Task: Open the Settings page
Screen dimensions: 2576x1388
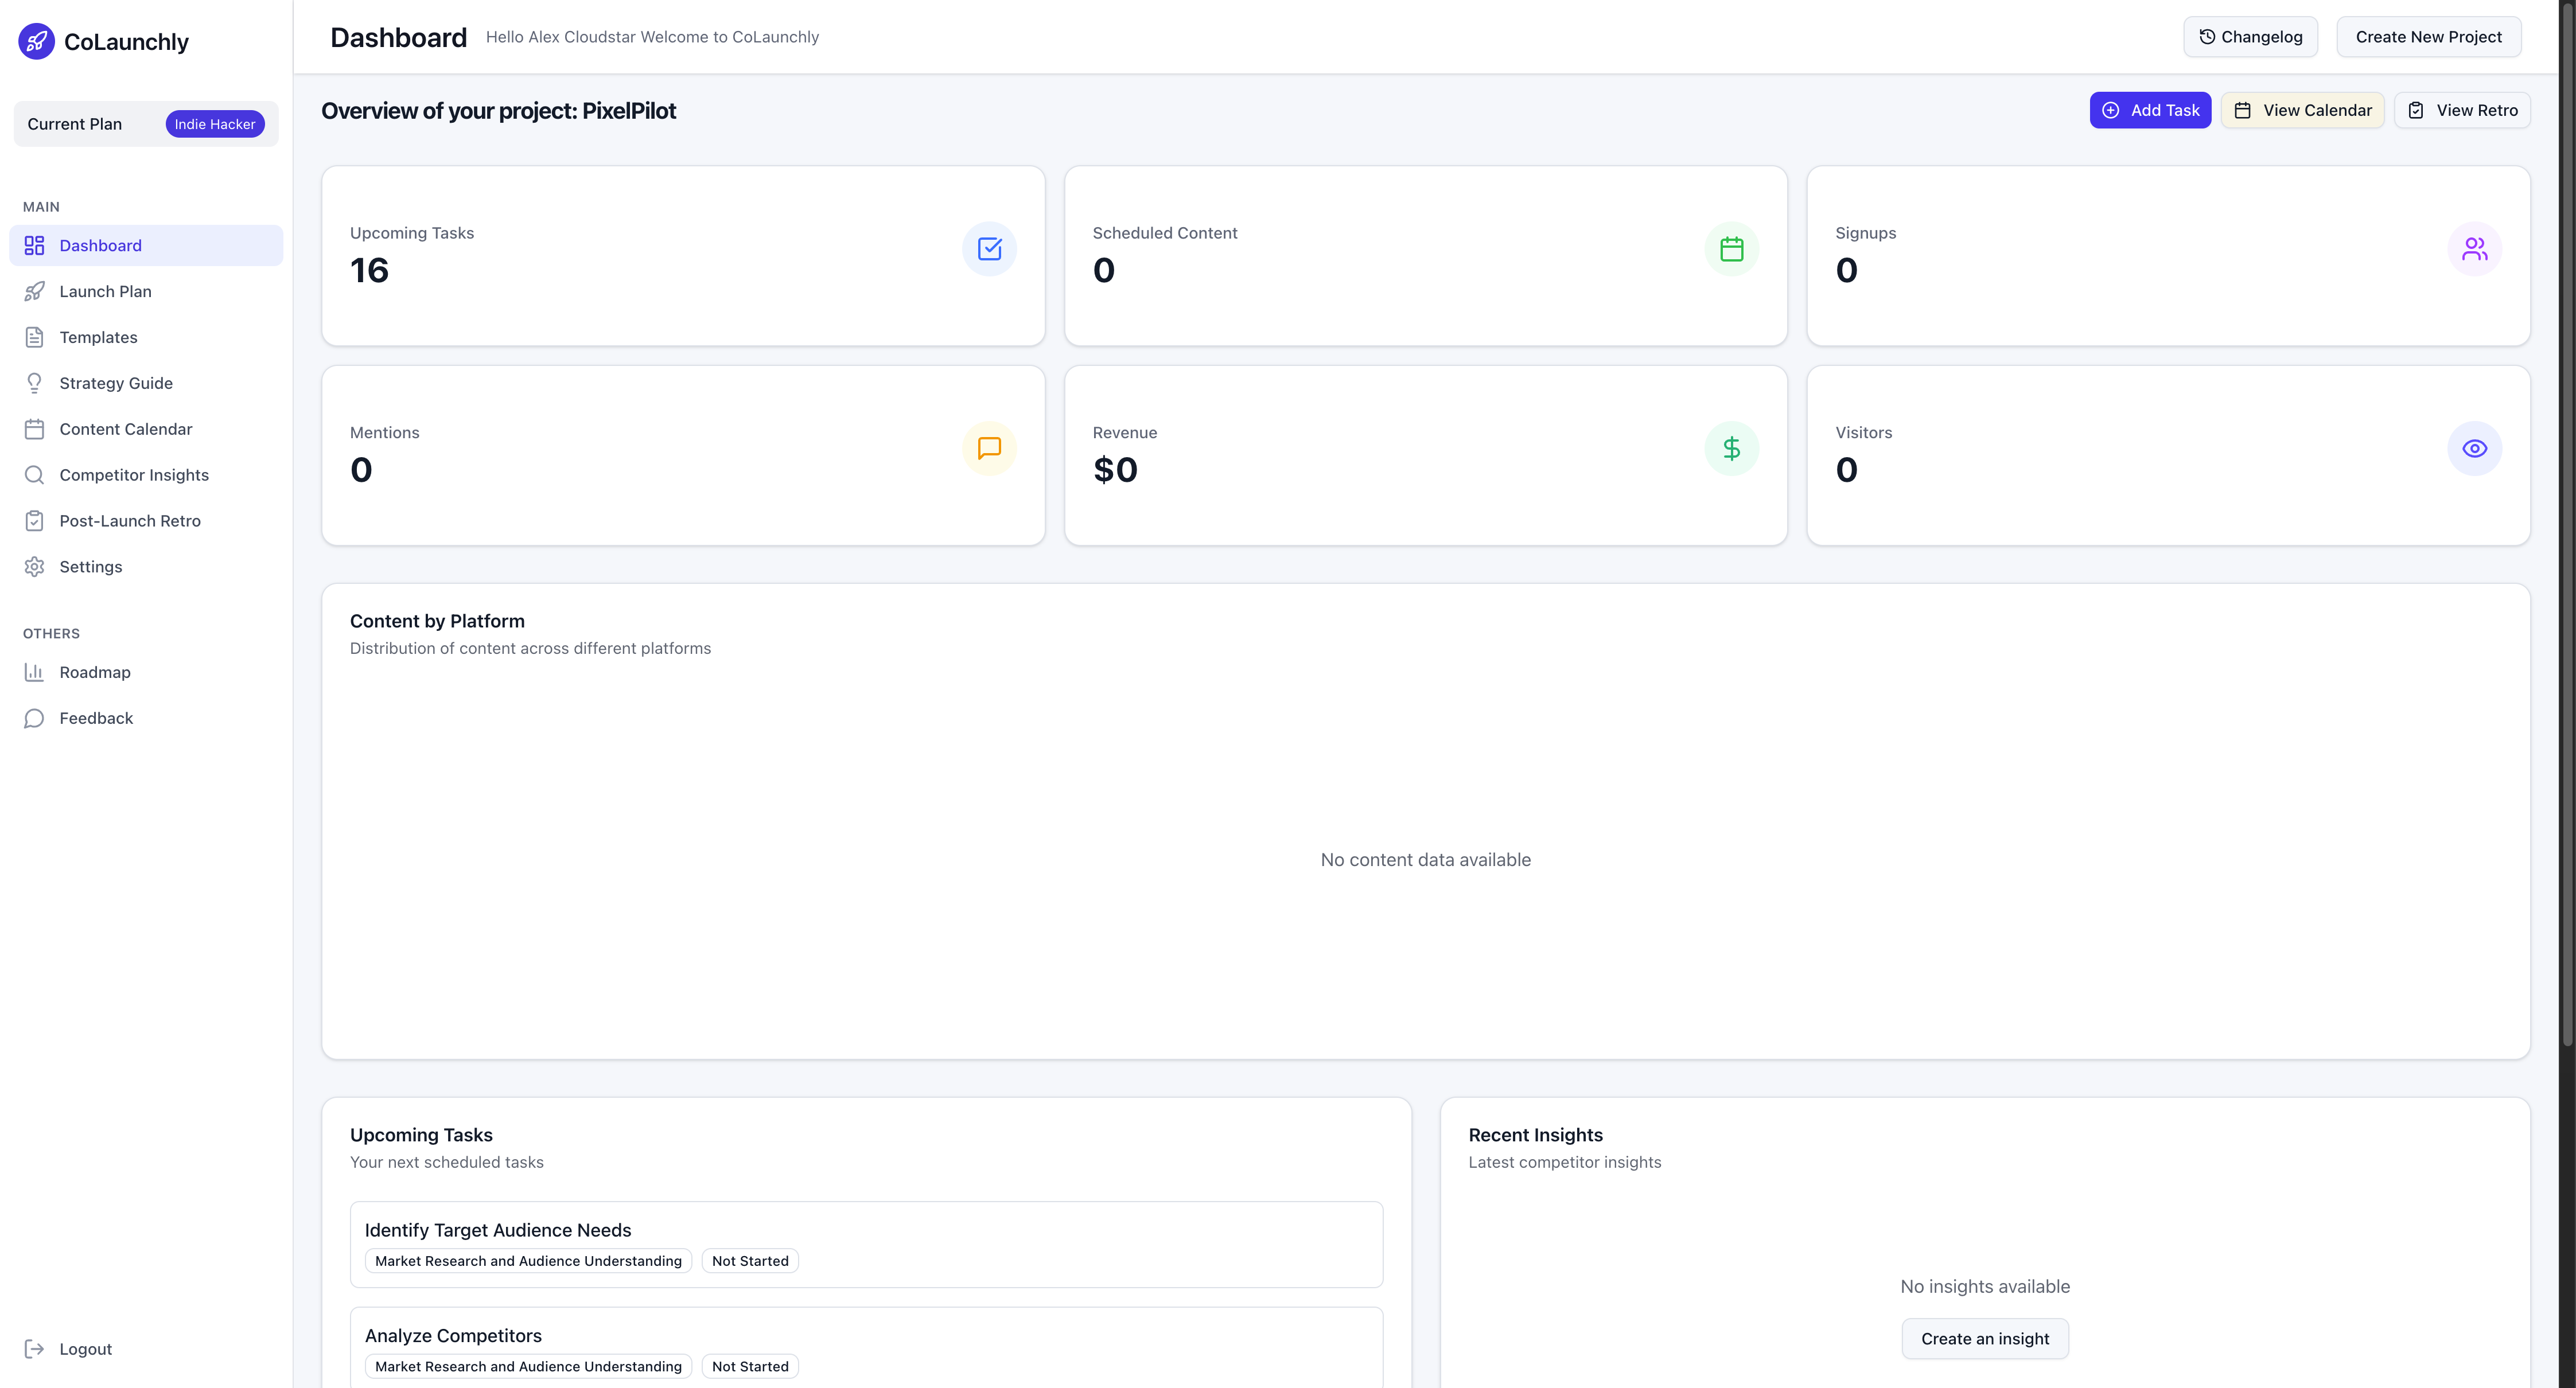Action: 146,567
